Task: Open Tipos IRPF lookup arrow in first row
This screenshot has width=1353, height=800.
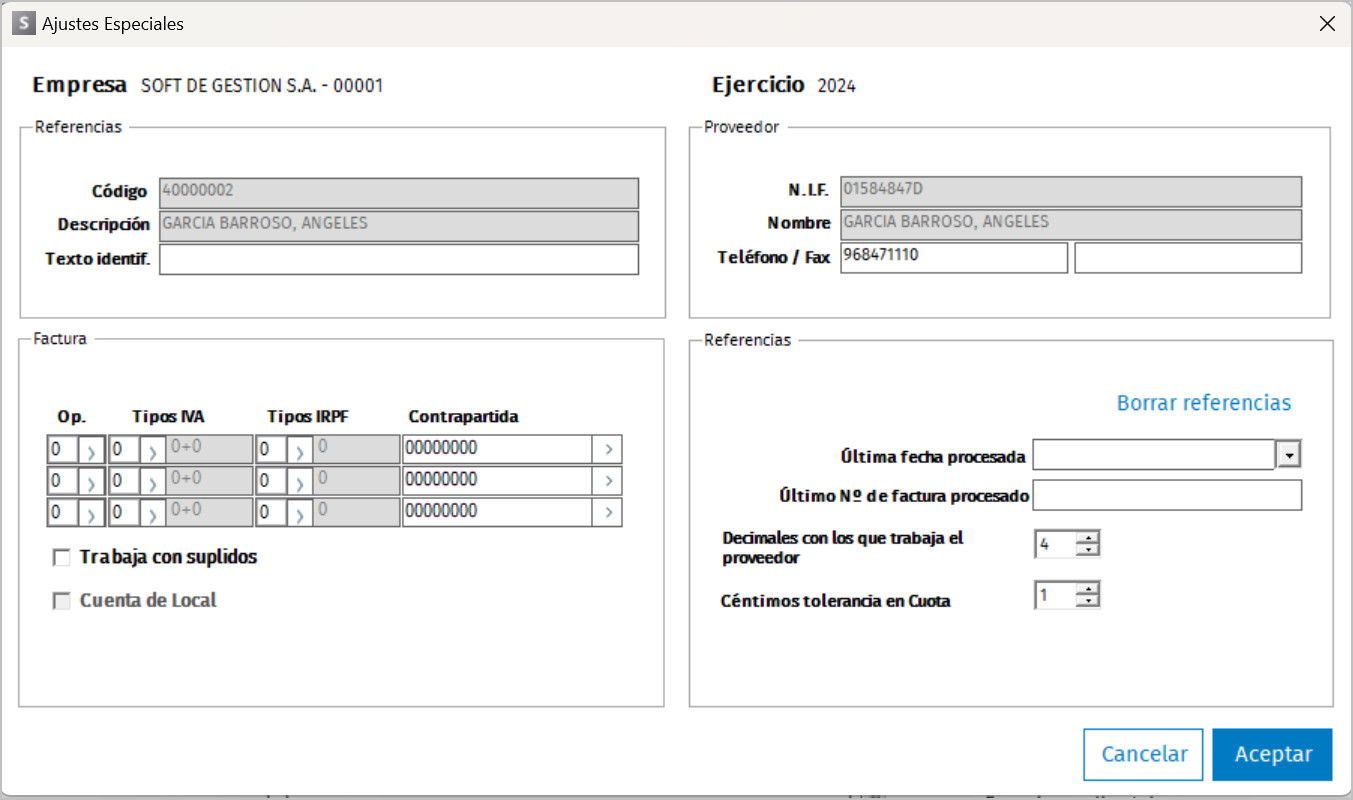Action: [300, 450]
